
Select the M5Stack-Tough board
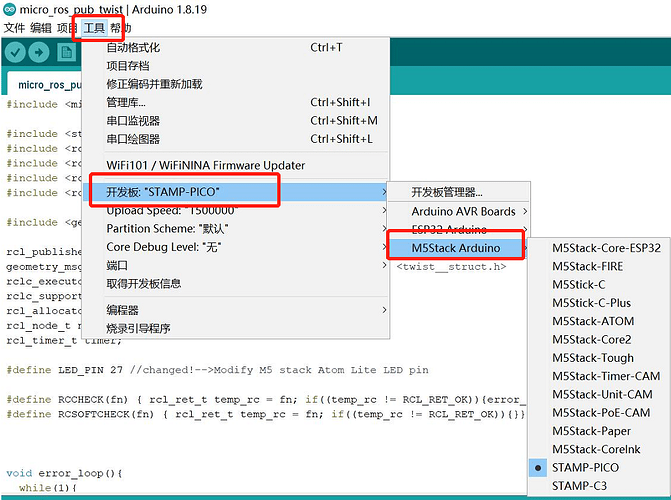[x=599, y=358]
